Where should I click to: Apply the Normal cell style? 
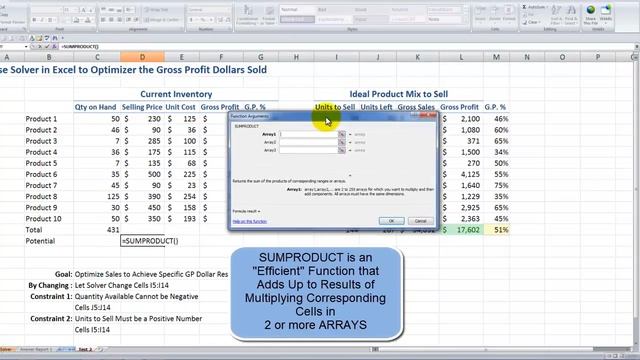click(x=297, y=9)
